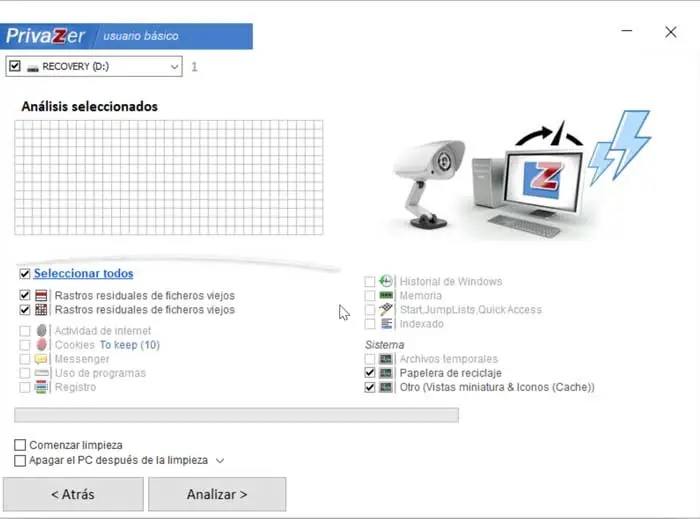Image resolution: width=700 pixels, height=519 pixels.
Task: Click the pink Cookies icon
Action: click(x=41, y=345)
